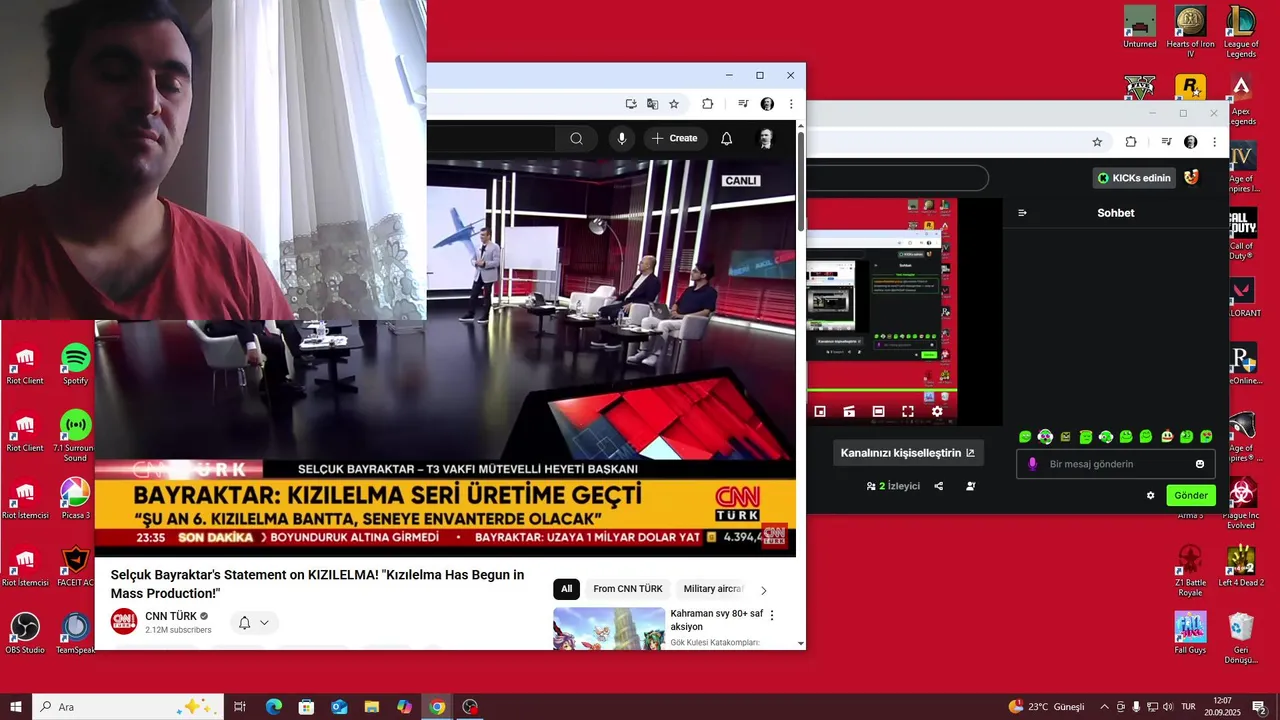Screen dimensions: 1280x720
Task: Click the YouTube page vertical scrollbar
Action: [x=801, y=180]
